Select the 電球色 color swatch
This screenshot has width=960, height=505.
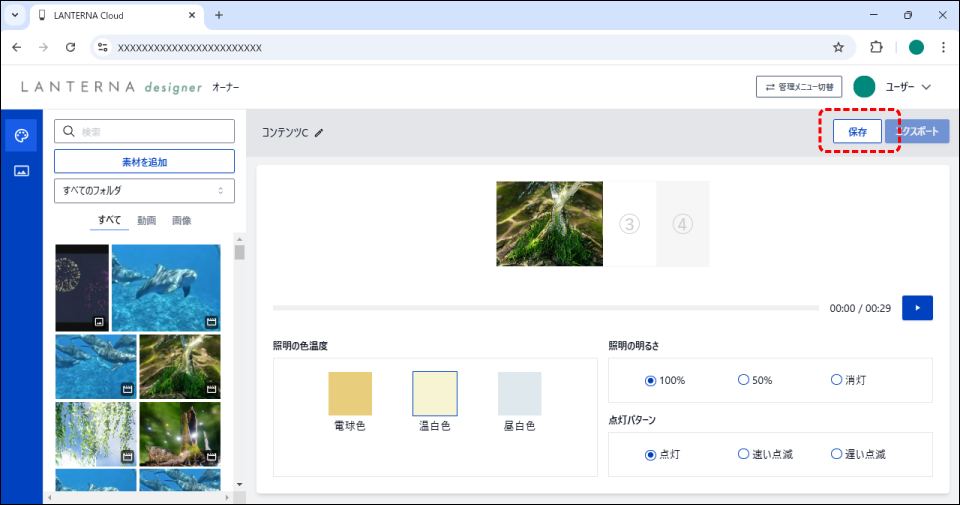tap(350, 394)
